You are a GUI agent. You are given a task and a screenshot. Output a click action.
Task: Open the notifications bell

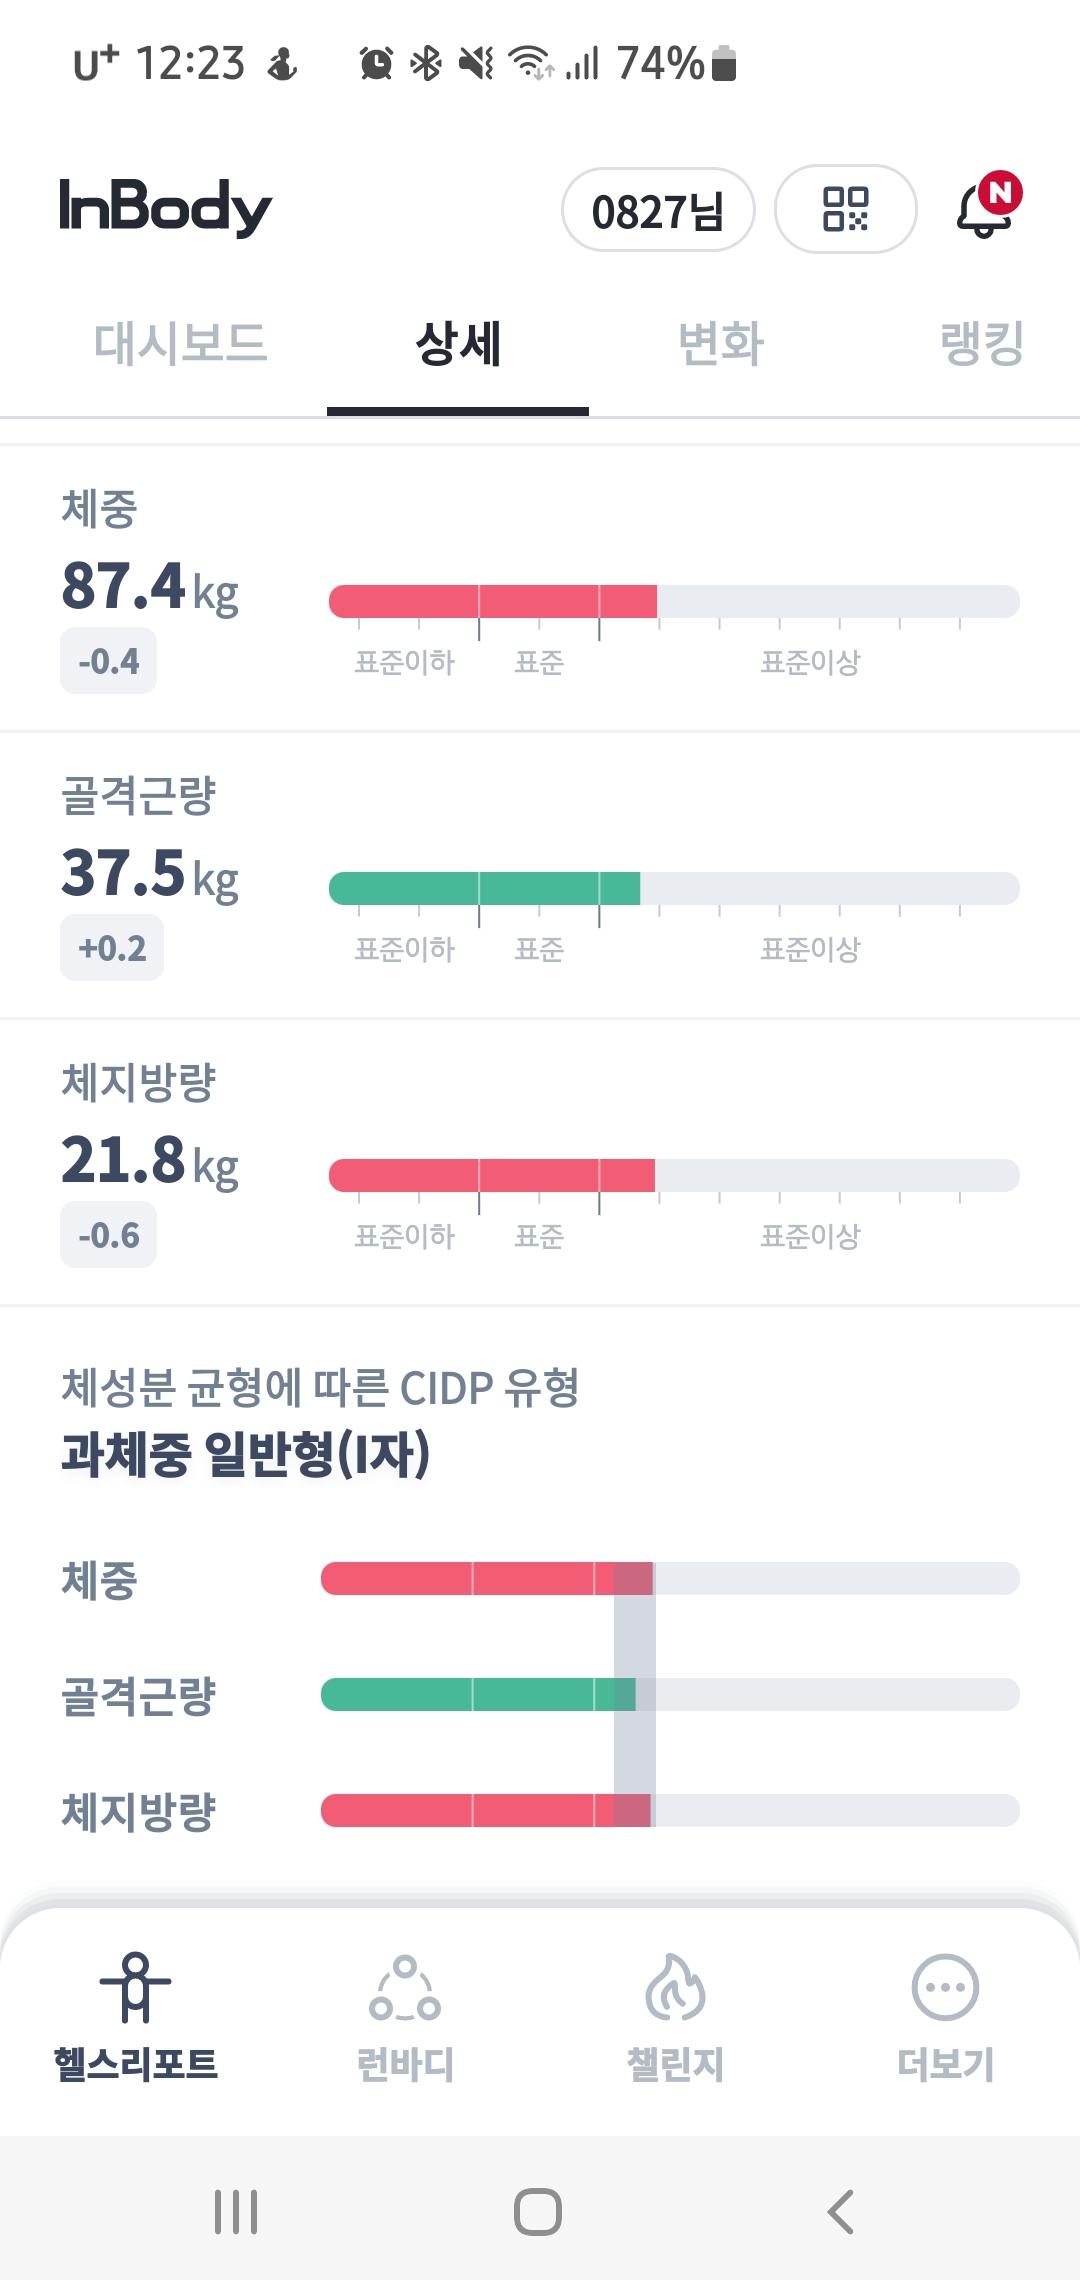pyautogui.click(x=985, y=209)
